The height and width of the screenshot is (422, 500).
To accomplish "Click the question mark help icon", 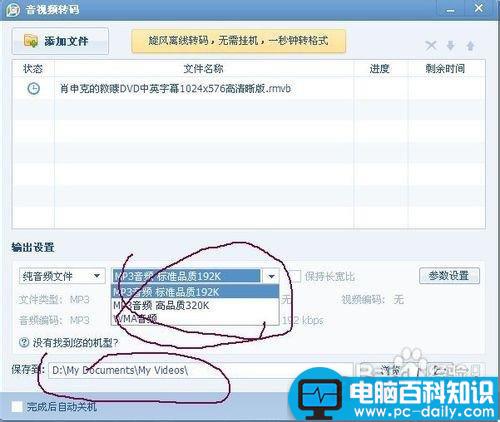I will 24,342.
